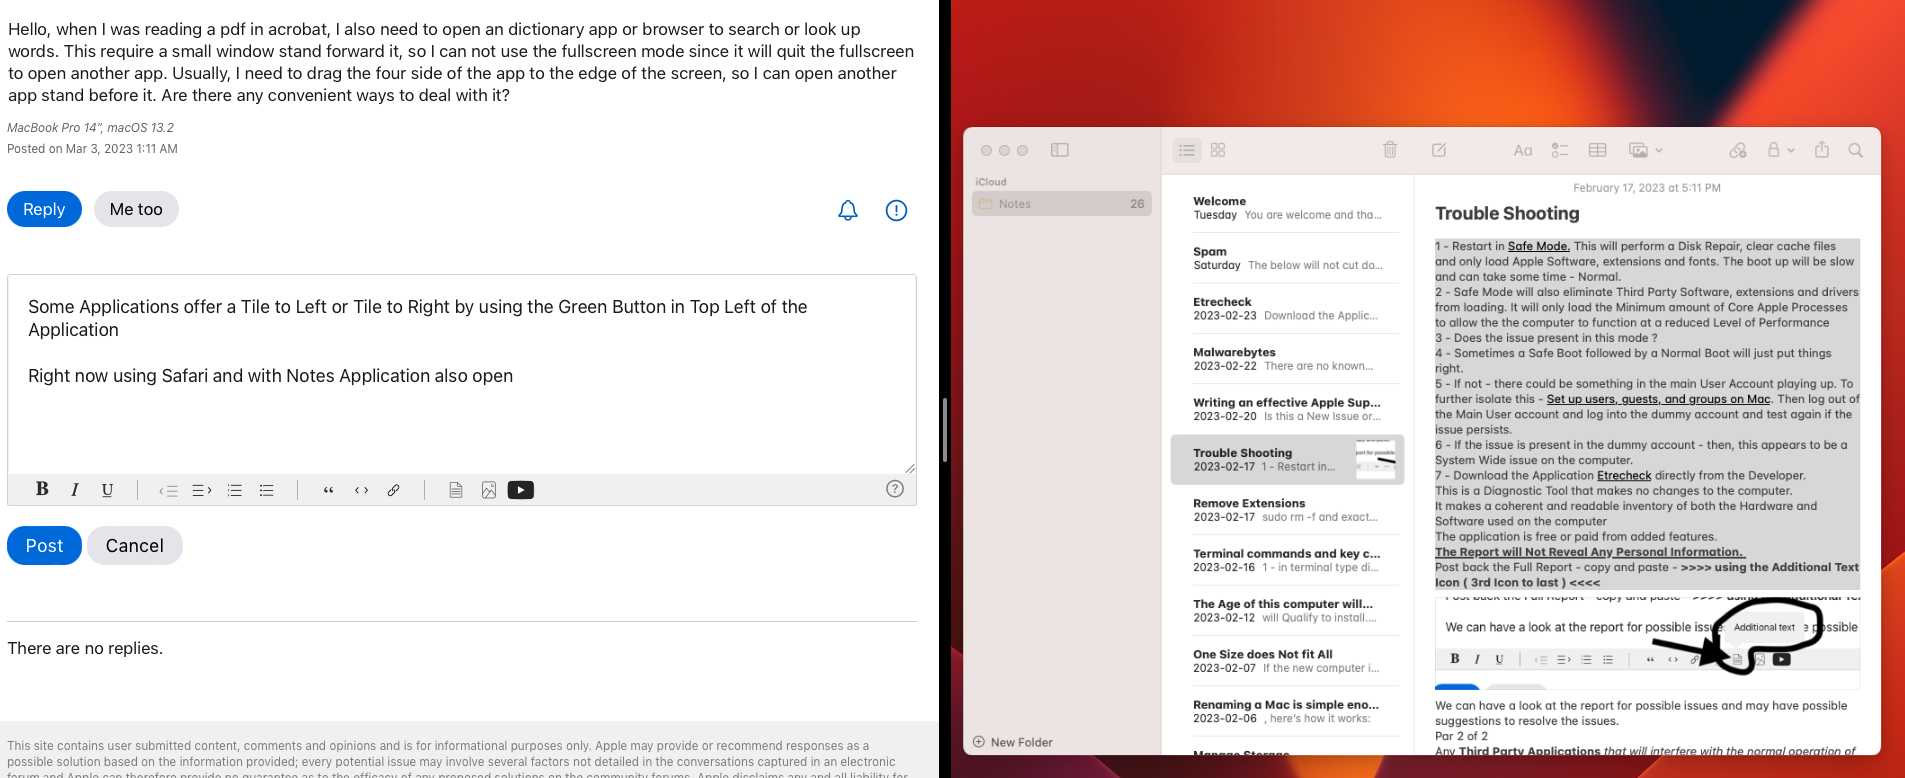The image size is (1905, 778).
Task: Click the Cancel button
Action: point(135,545)
